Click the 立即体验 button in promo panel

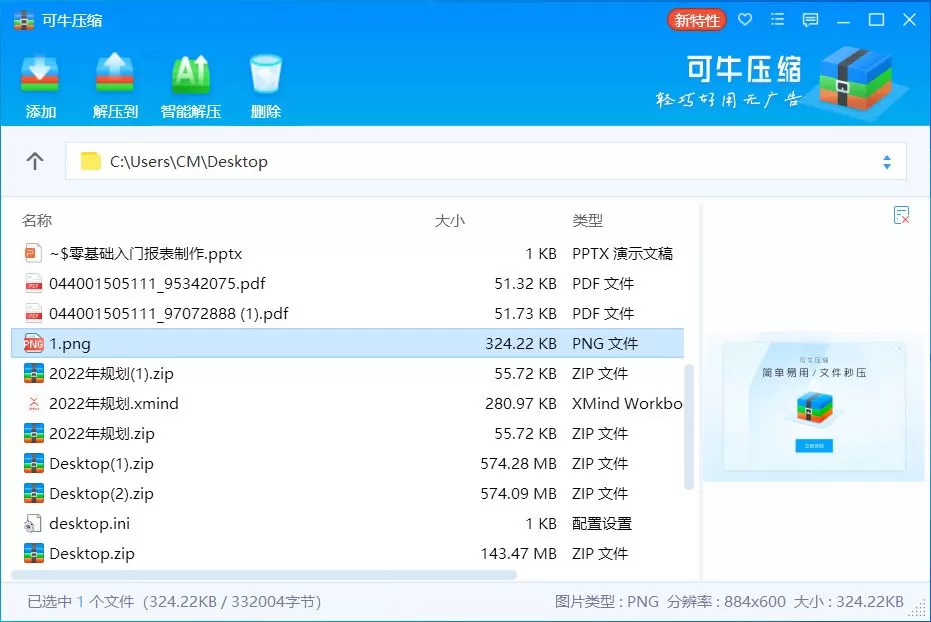(x=814, y=446)
